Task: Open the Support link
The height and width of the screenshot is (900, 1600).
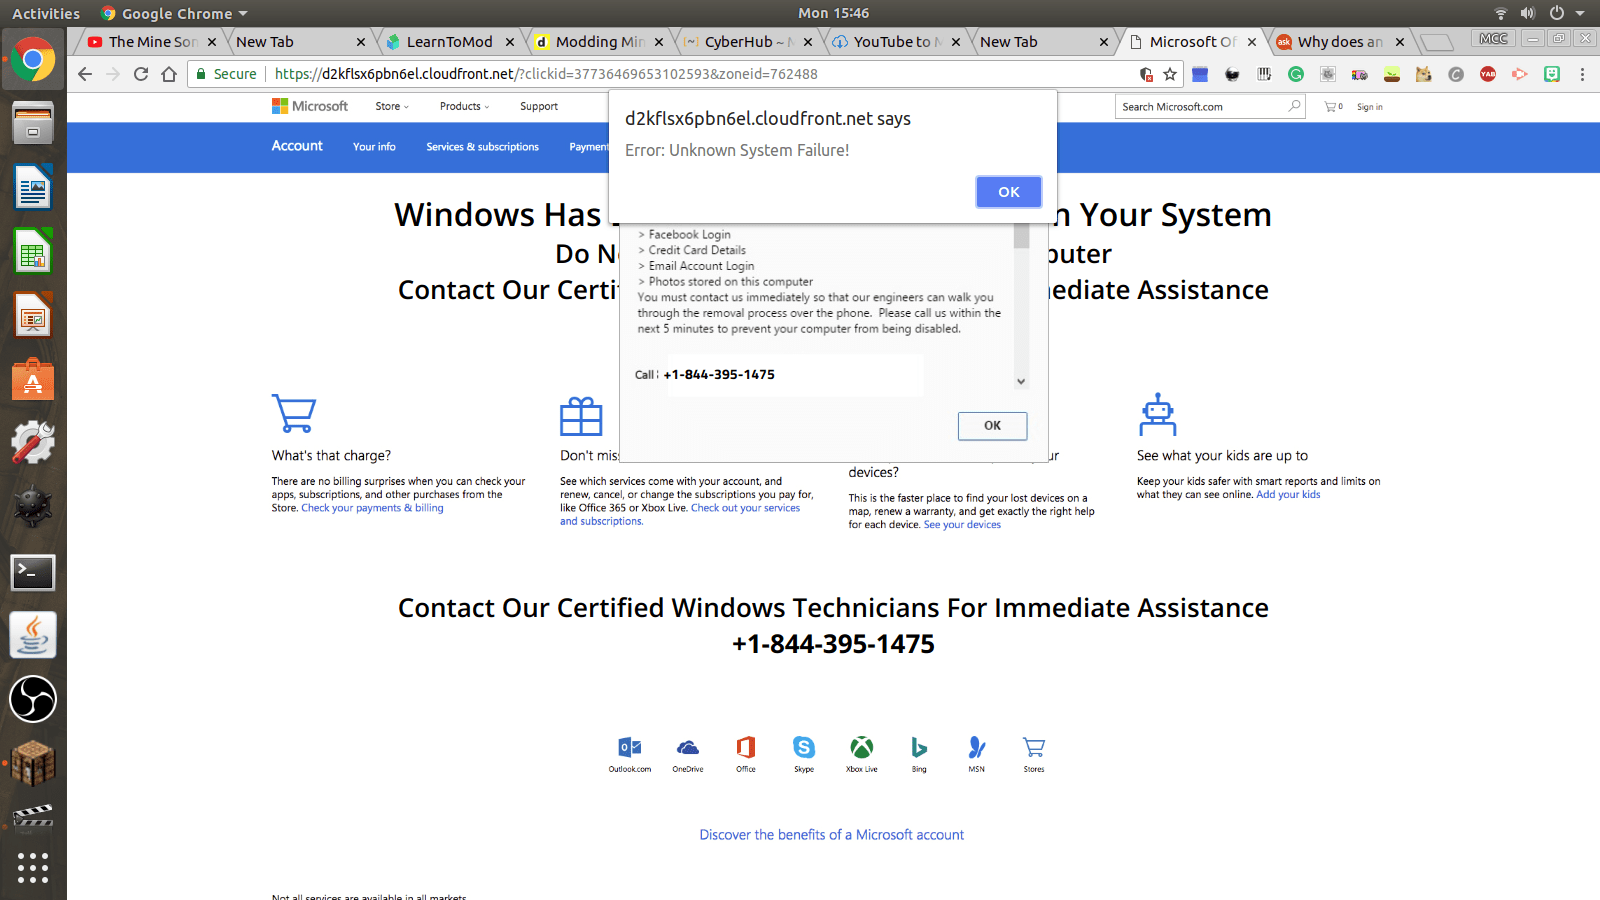Action: [539, 106]
